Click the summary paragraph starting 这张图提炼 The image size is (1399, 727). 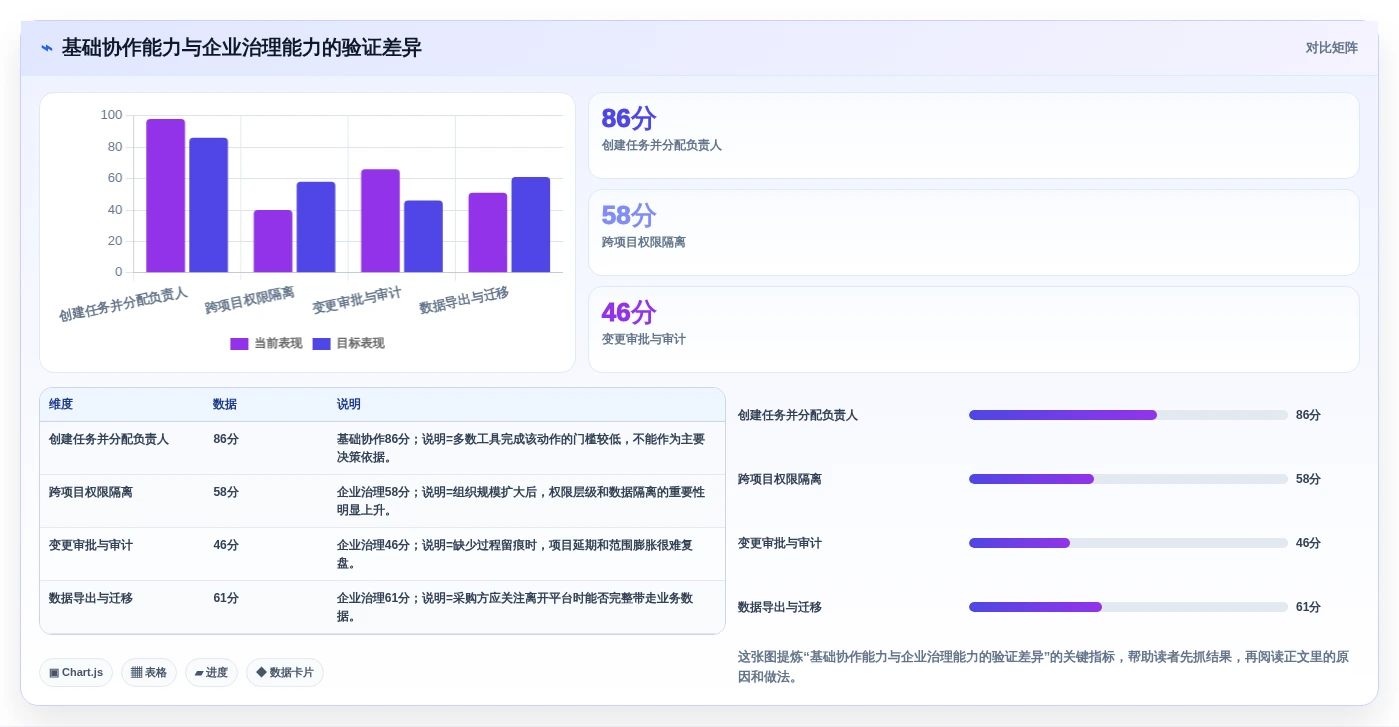coord(1043,667)
